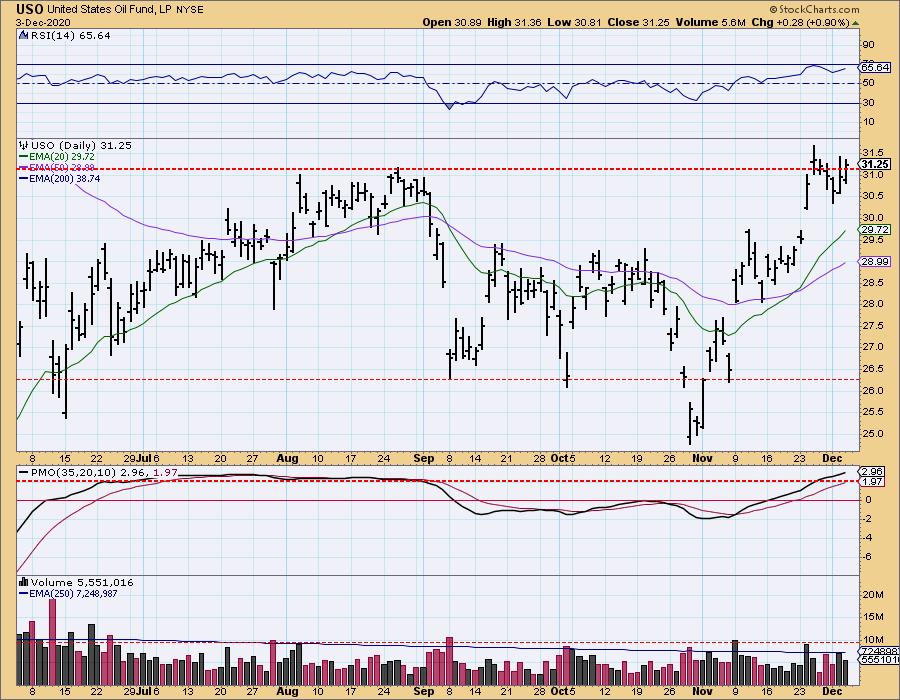Click the green up arrow beside Chg

point(855,23)
